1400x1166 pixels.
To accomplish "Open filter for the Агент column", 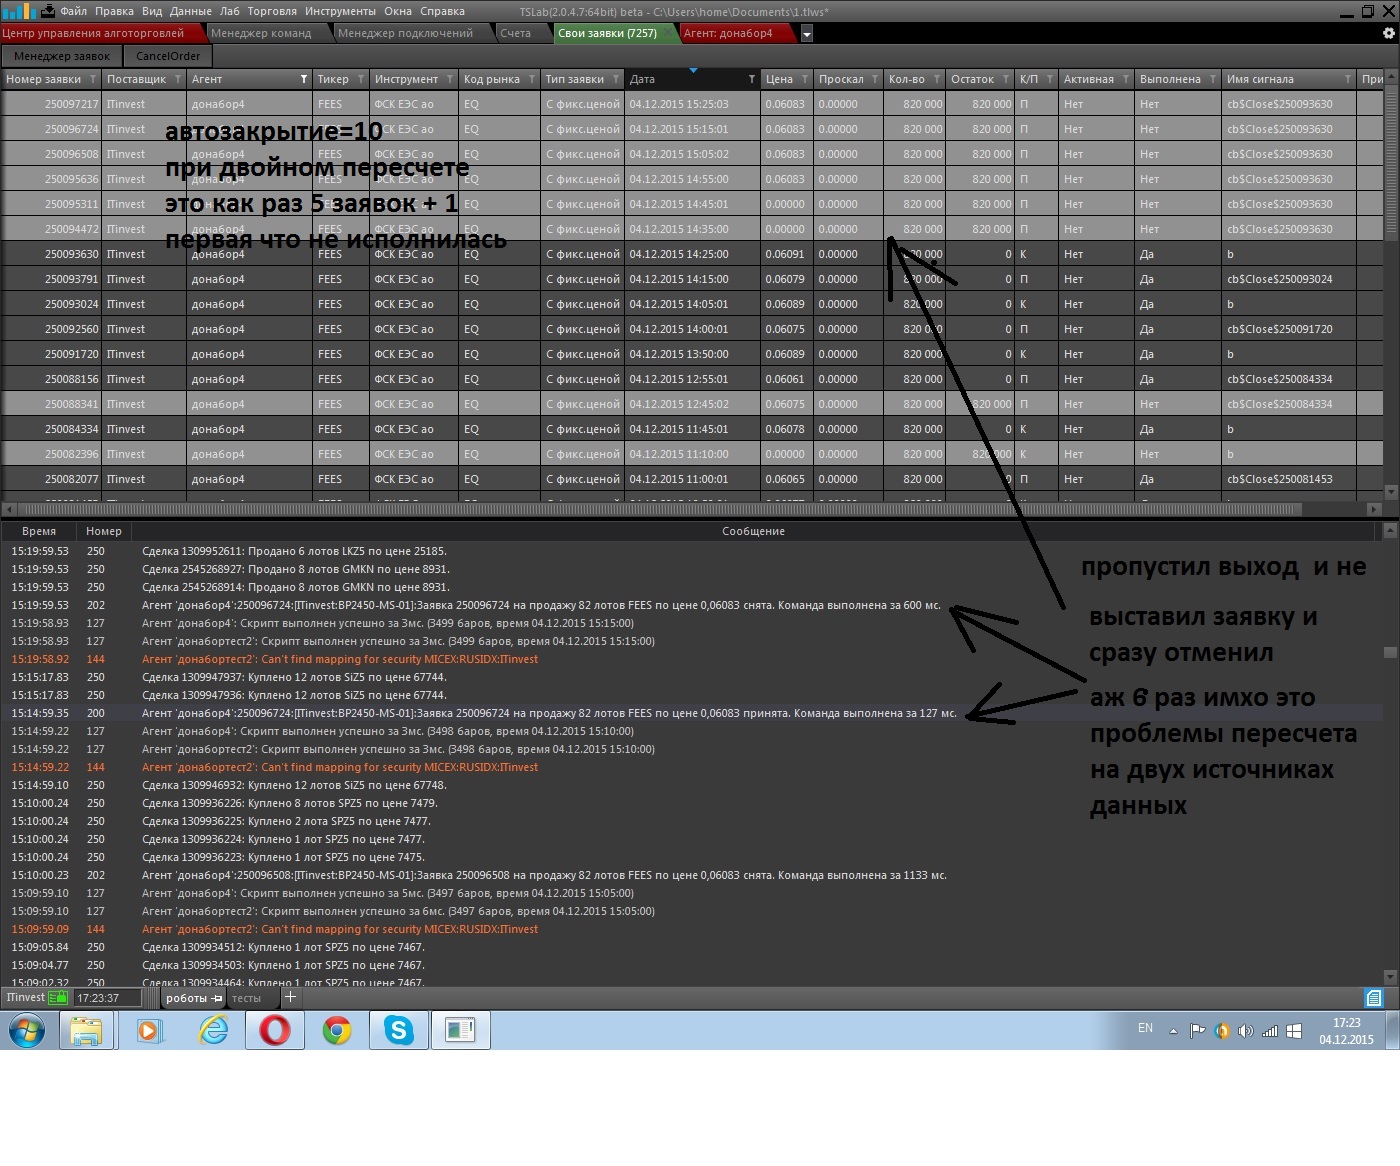I will 304,79.
